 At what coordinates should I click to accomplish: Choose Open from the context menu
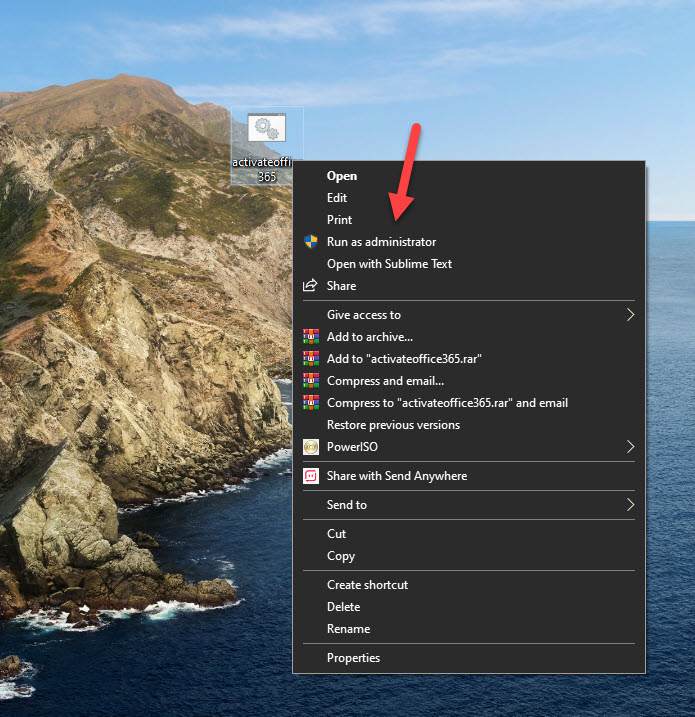[x=342, y=176]
